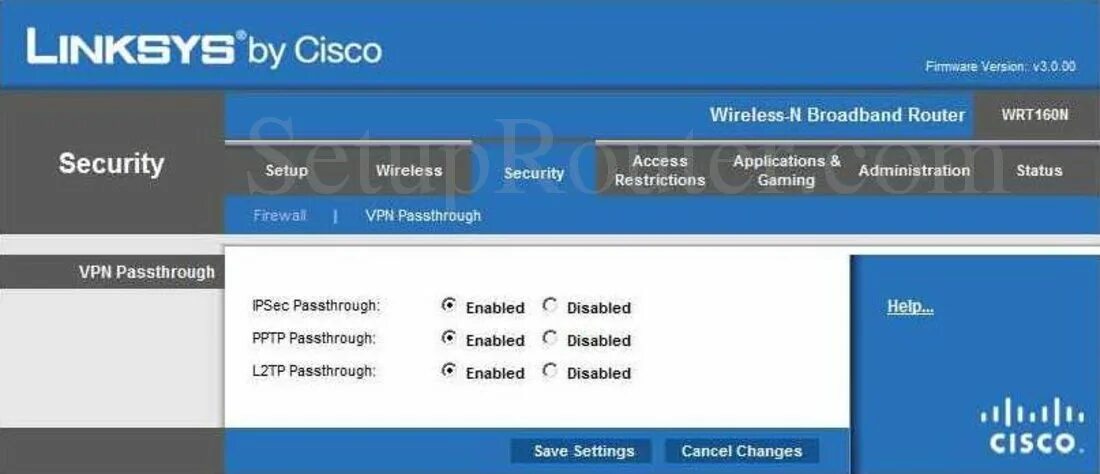View the Status tab
Screen dimensions: 1100x474
click(1039, 170)
